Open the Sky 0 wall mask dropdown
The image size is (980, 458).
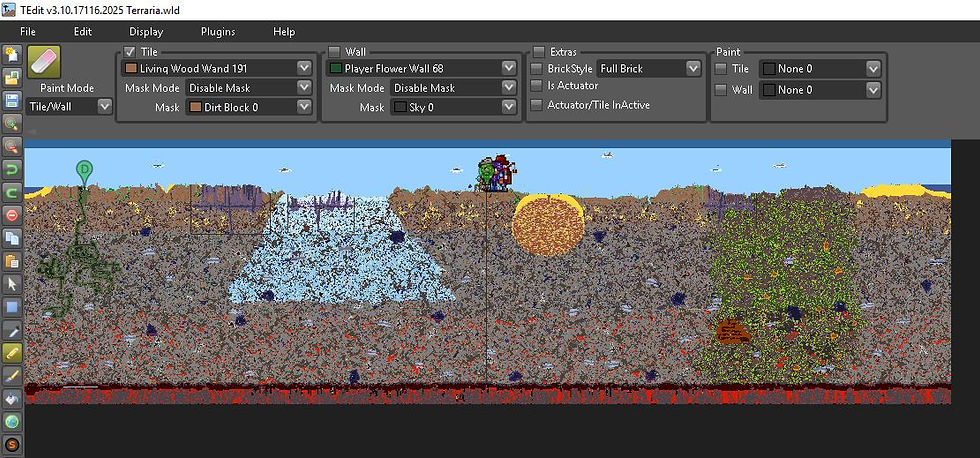click(454, 107)
